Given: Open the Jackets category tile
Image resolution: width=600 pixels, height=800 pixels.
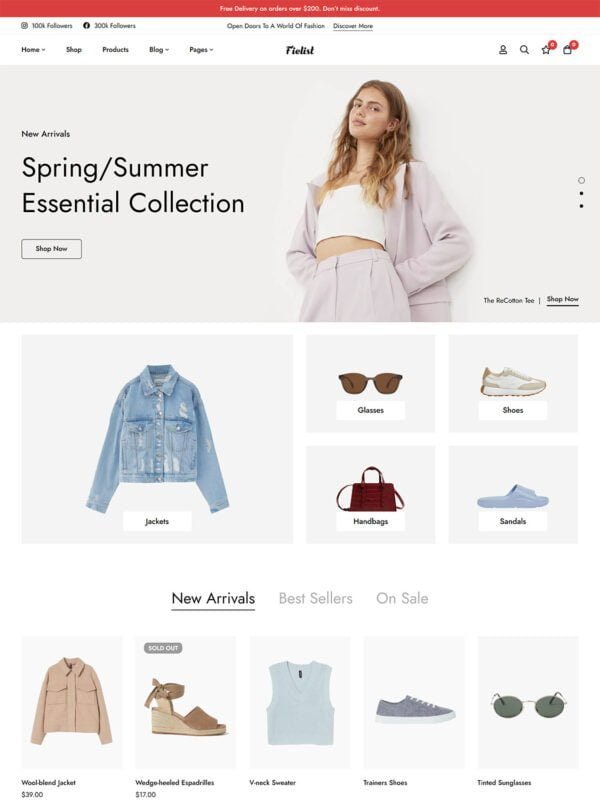Looking at the screenshot, I should tap(157, 439).
